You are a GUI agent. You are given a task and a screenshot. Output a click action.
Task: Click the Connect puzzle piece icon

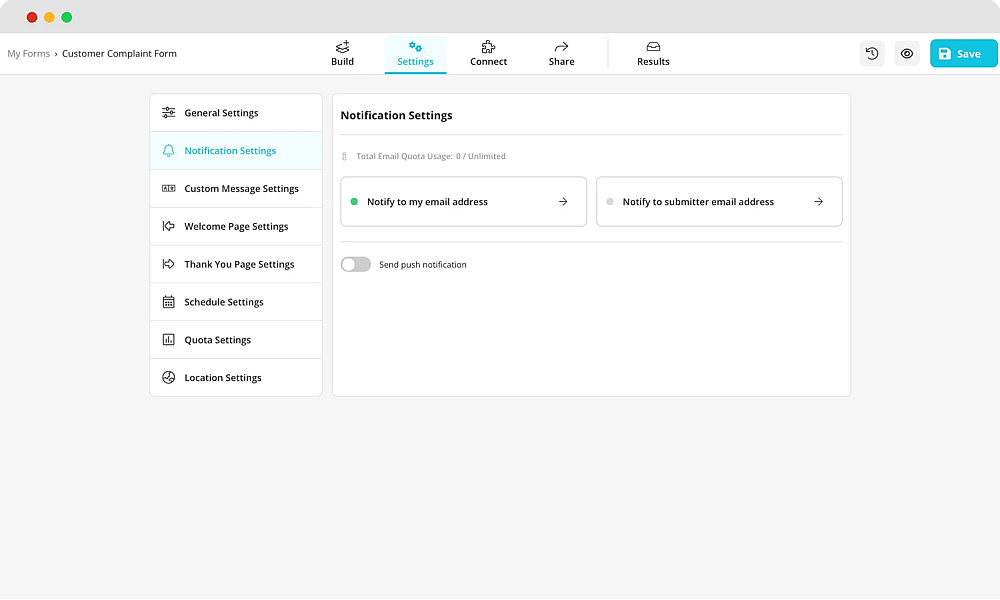click(489, 47)
